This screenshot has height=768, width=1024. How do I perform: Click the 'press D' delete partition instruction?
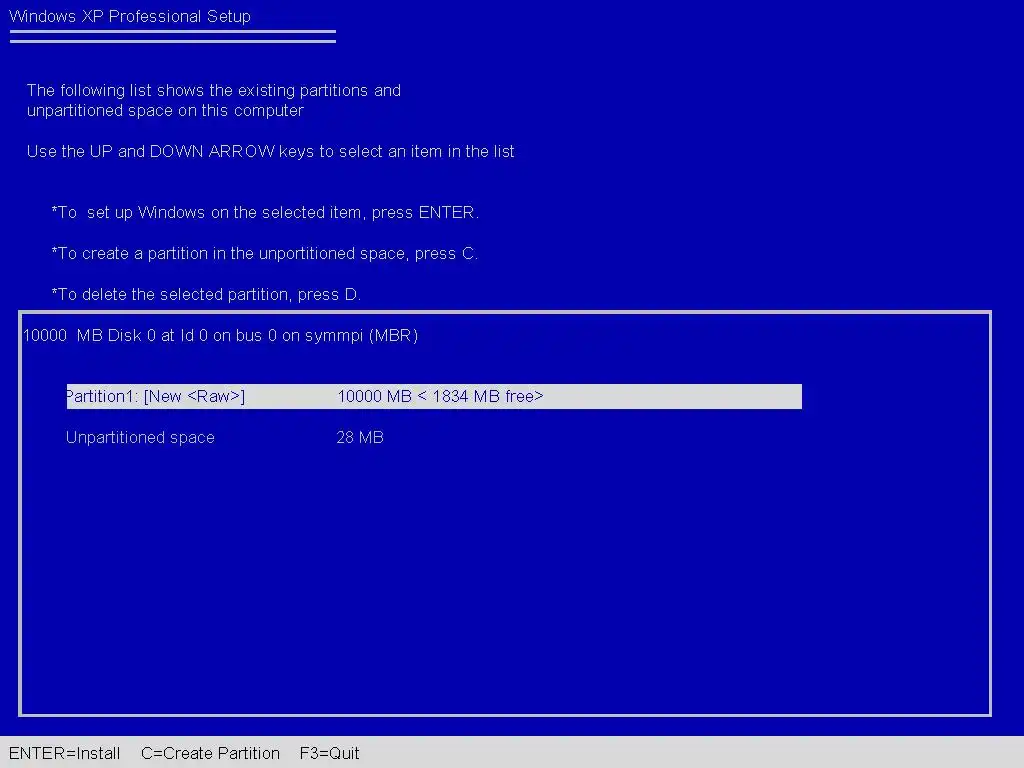[206, 295]
